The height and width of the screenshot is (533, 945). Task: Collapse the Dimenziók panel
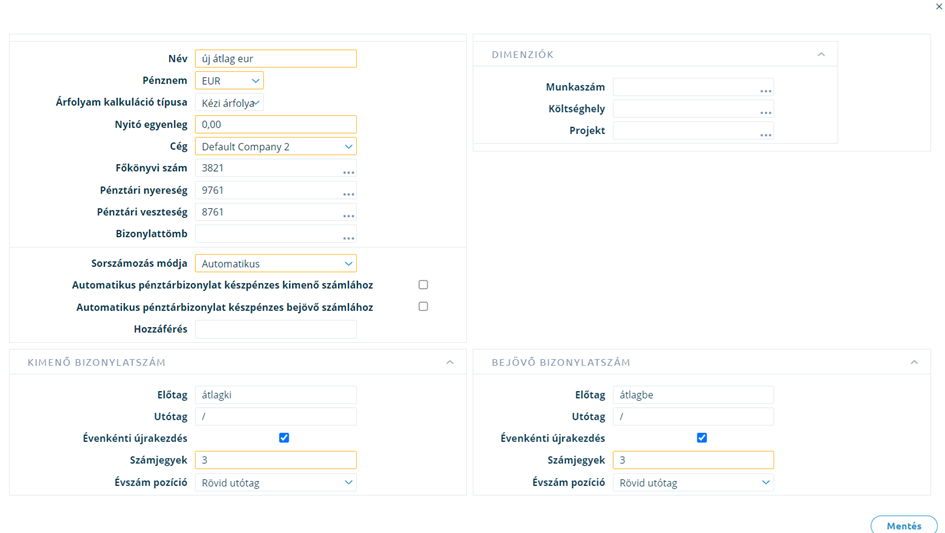pyautogui.click(x=821, y=54)
